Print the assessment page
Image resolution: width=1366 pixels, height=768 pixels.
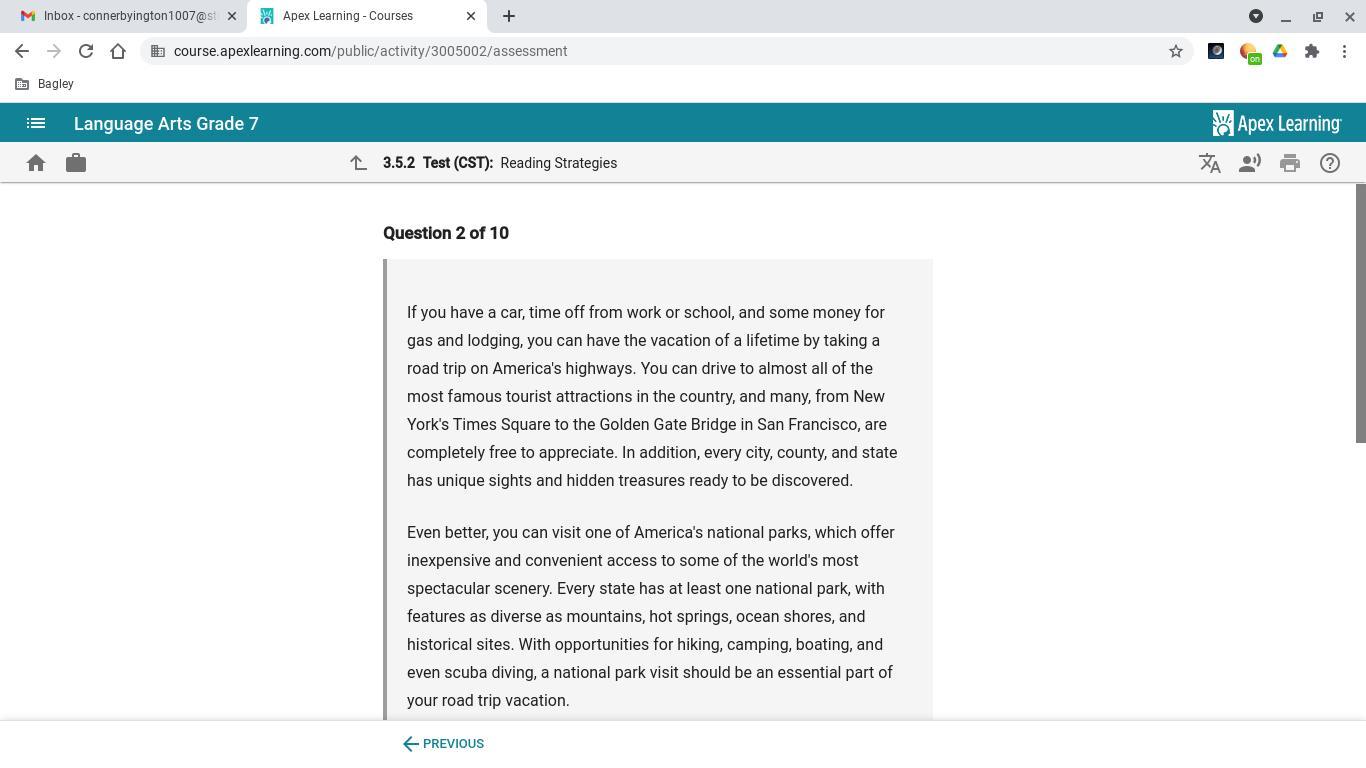pos(1290,163)
